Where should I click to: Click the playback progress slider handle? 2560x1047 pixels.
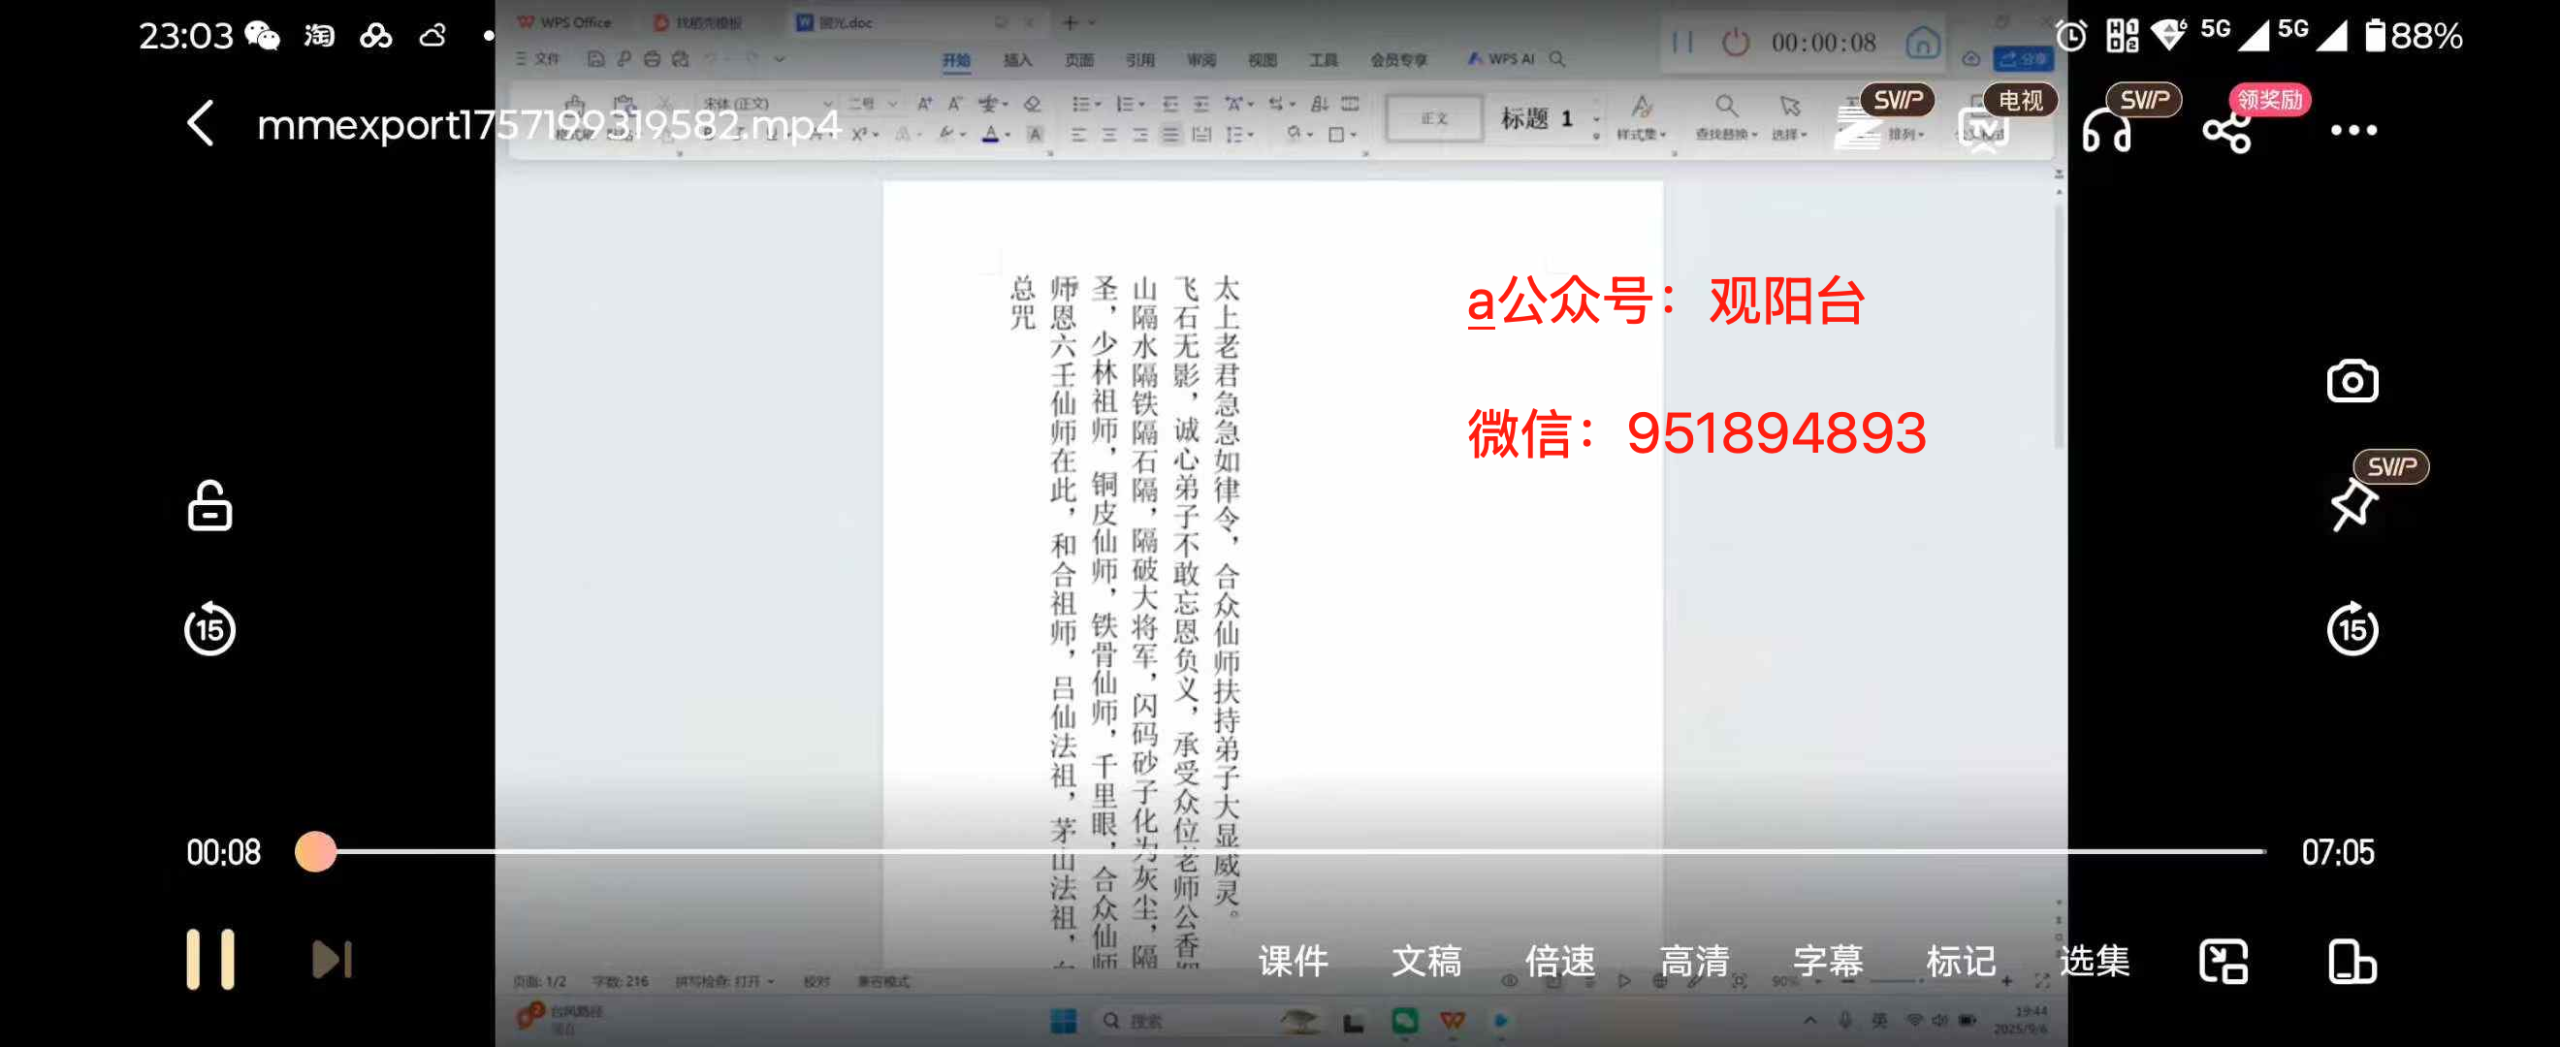(316, 852)
